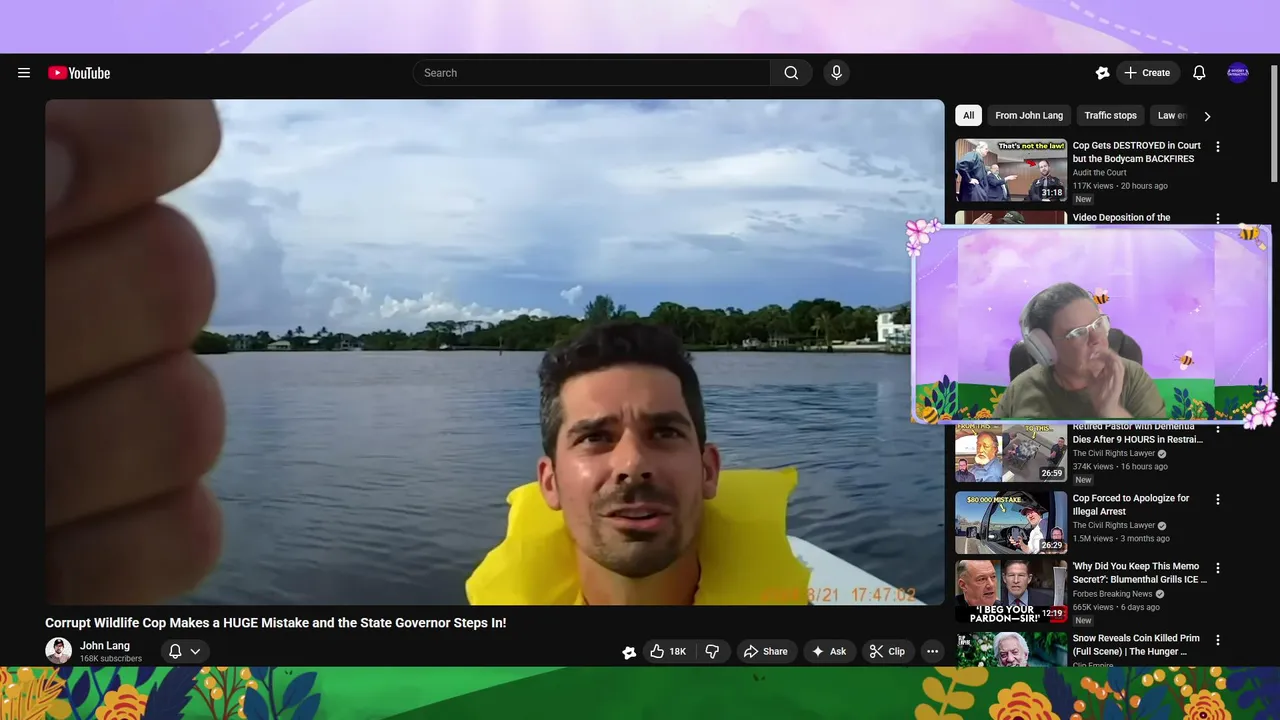This screenshot has height=720, width=1280.
Task: Open 'Cop Forced to Apologize for Illegal Arrest' title
Action: [1131, 505]
